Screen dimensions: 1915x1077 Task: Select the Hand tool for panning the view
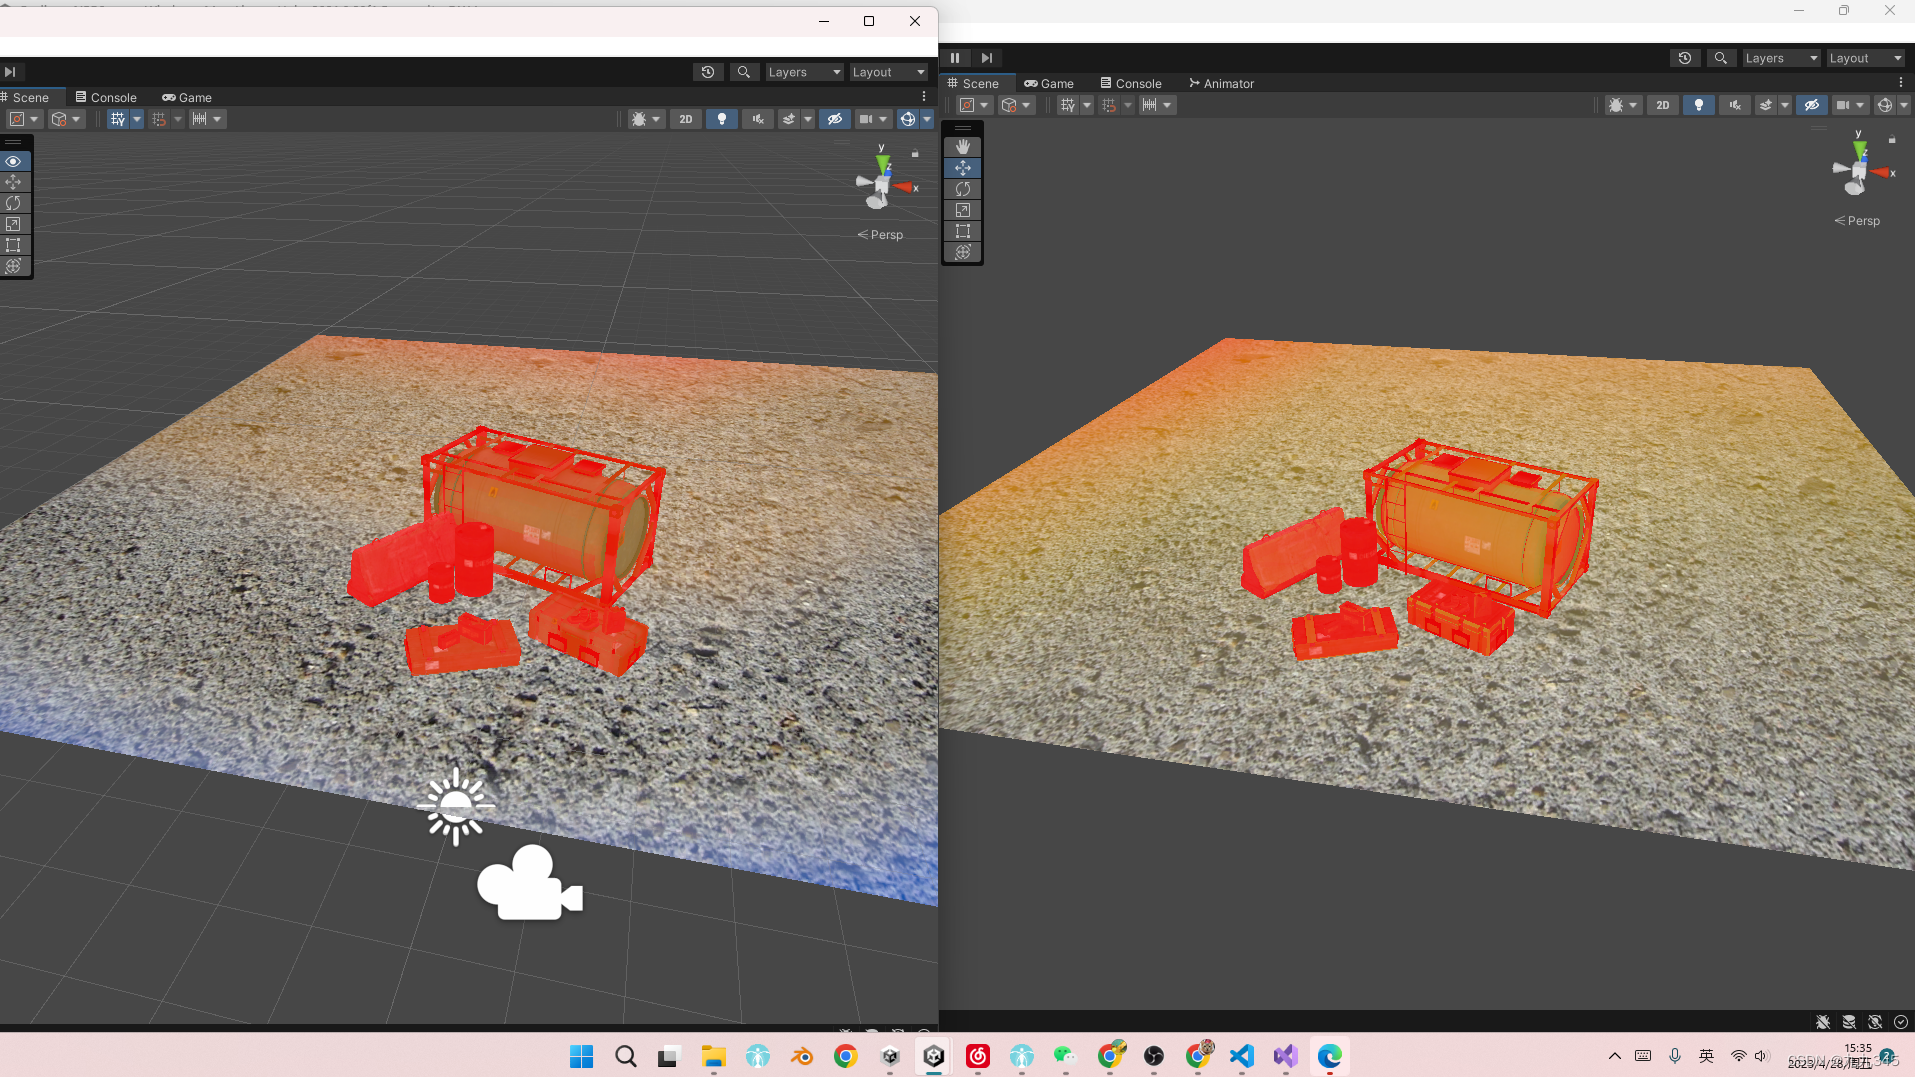963,146
